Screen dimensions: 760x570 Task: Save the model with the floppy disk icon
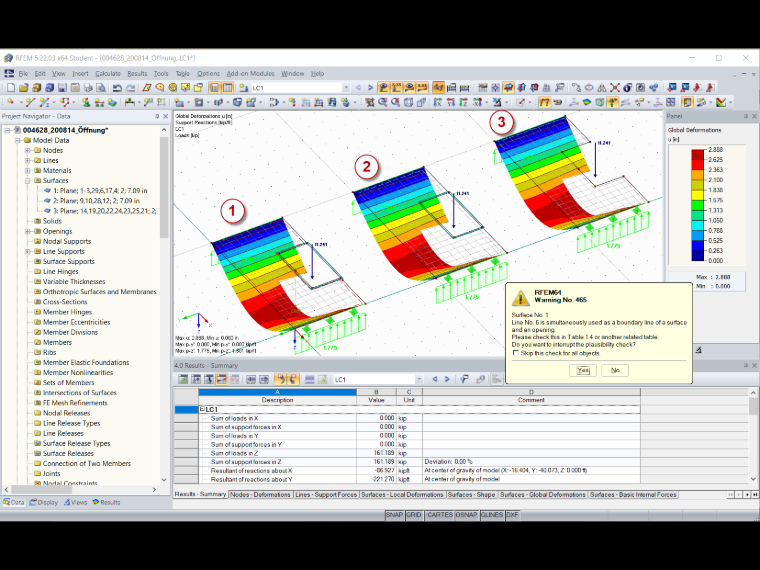tap(62, 88)
